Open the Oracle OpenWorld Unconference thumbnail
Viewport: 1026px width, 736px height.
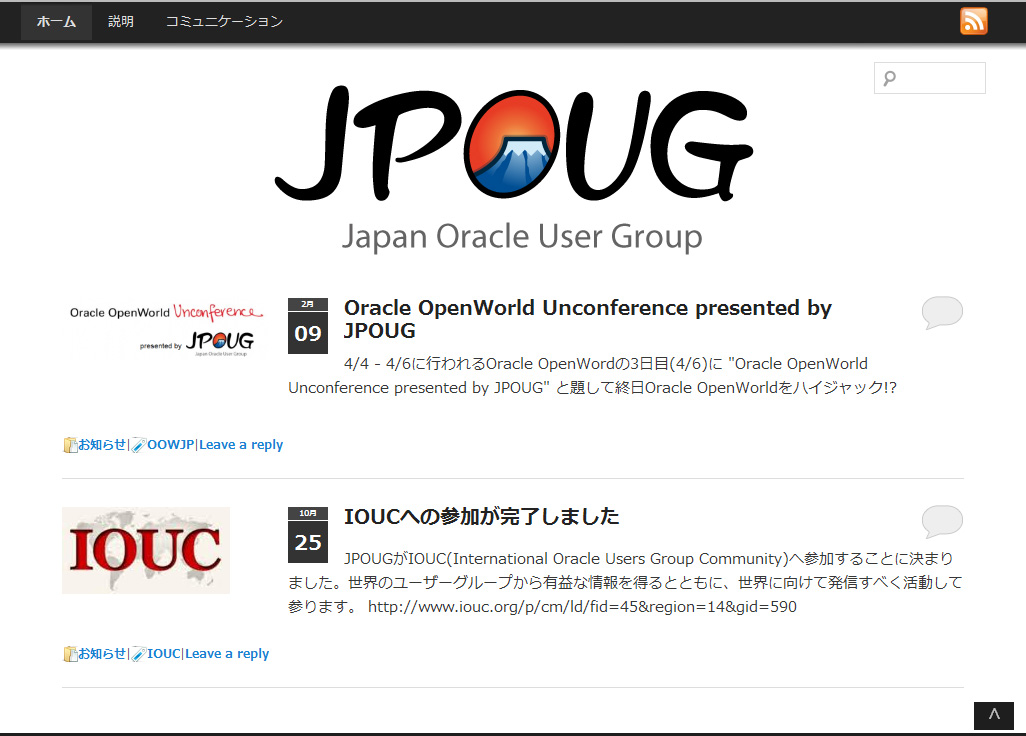pyautogui.click(x=166, y=329)
